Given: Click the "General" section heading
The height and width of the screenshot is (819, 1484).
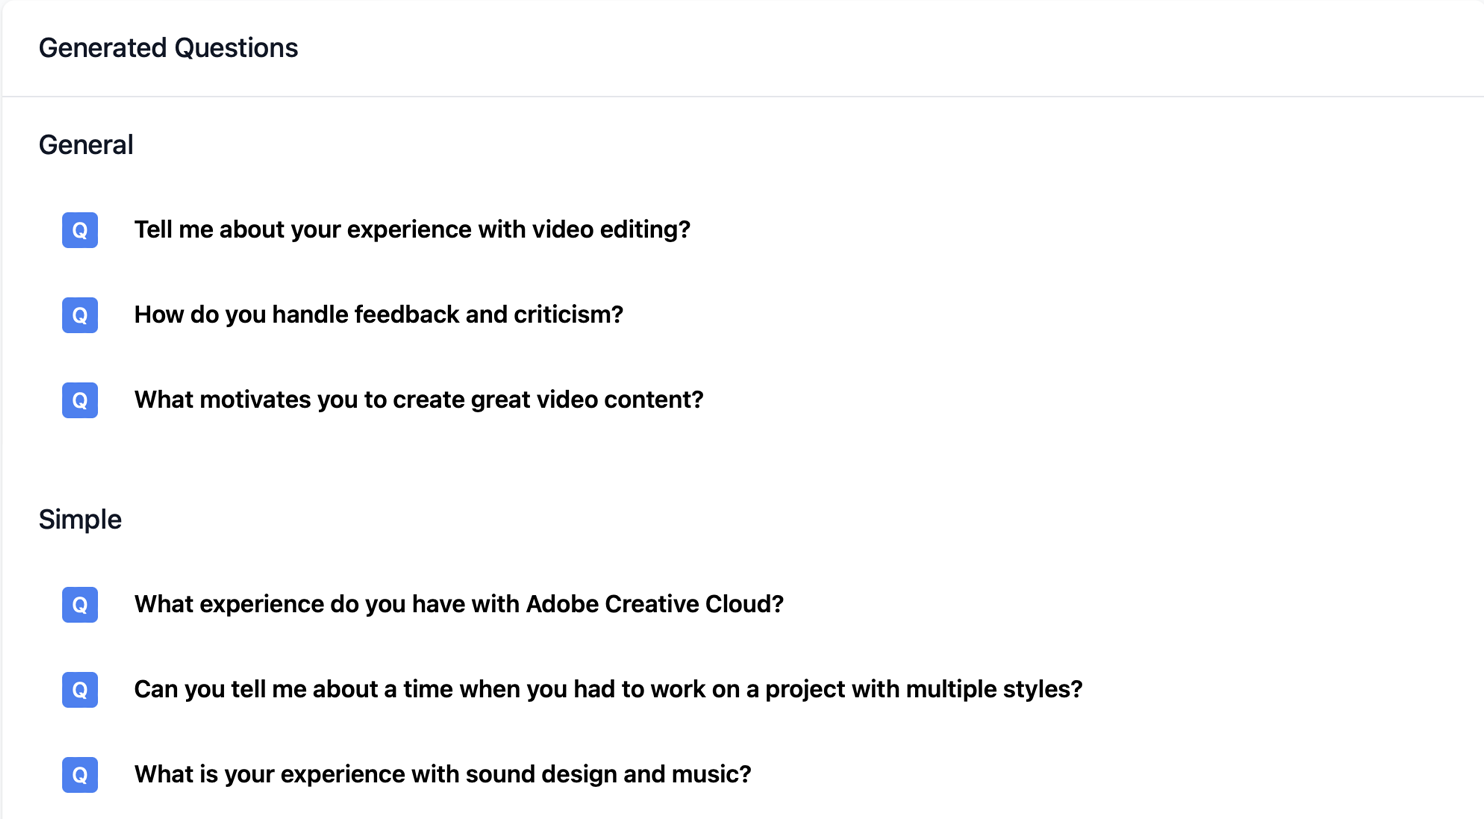Looking at the screenshot, I should [86, 145].
